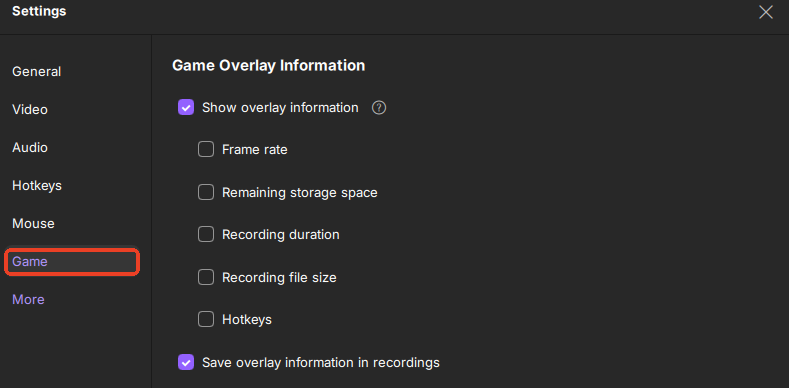Image resolution: width=789 pixels, height=388 pixels.
Task: Switch to the Video settings tab
Action: (x=30, y=110)
